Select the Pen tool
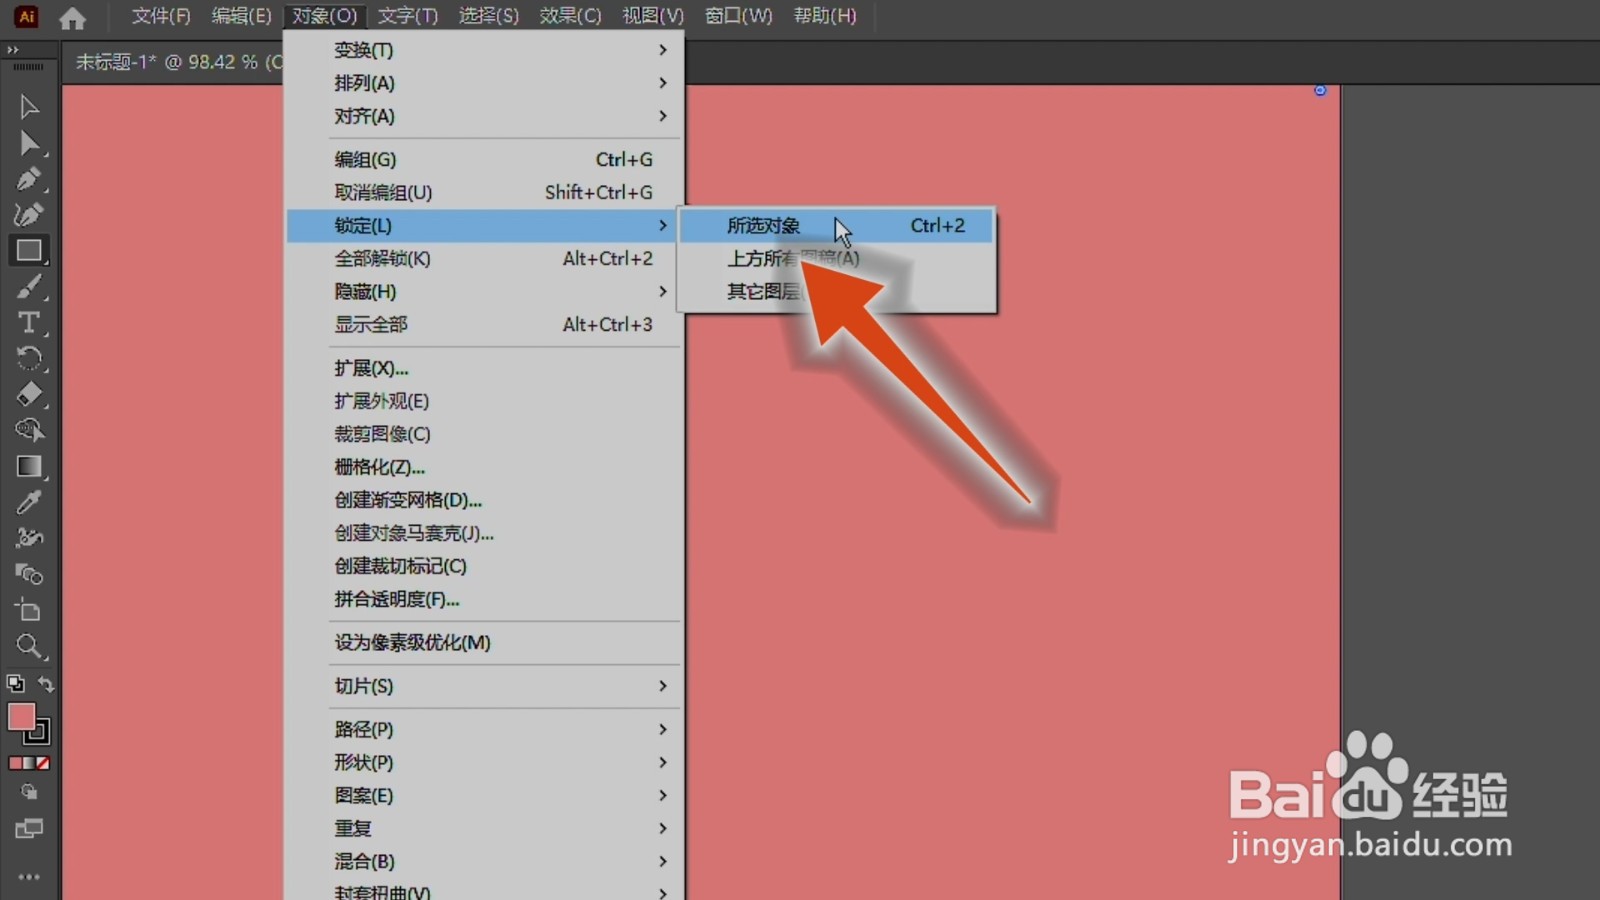The width and height of the screenshot is (1600, 900). 29,179
